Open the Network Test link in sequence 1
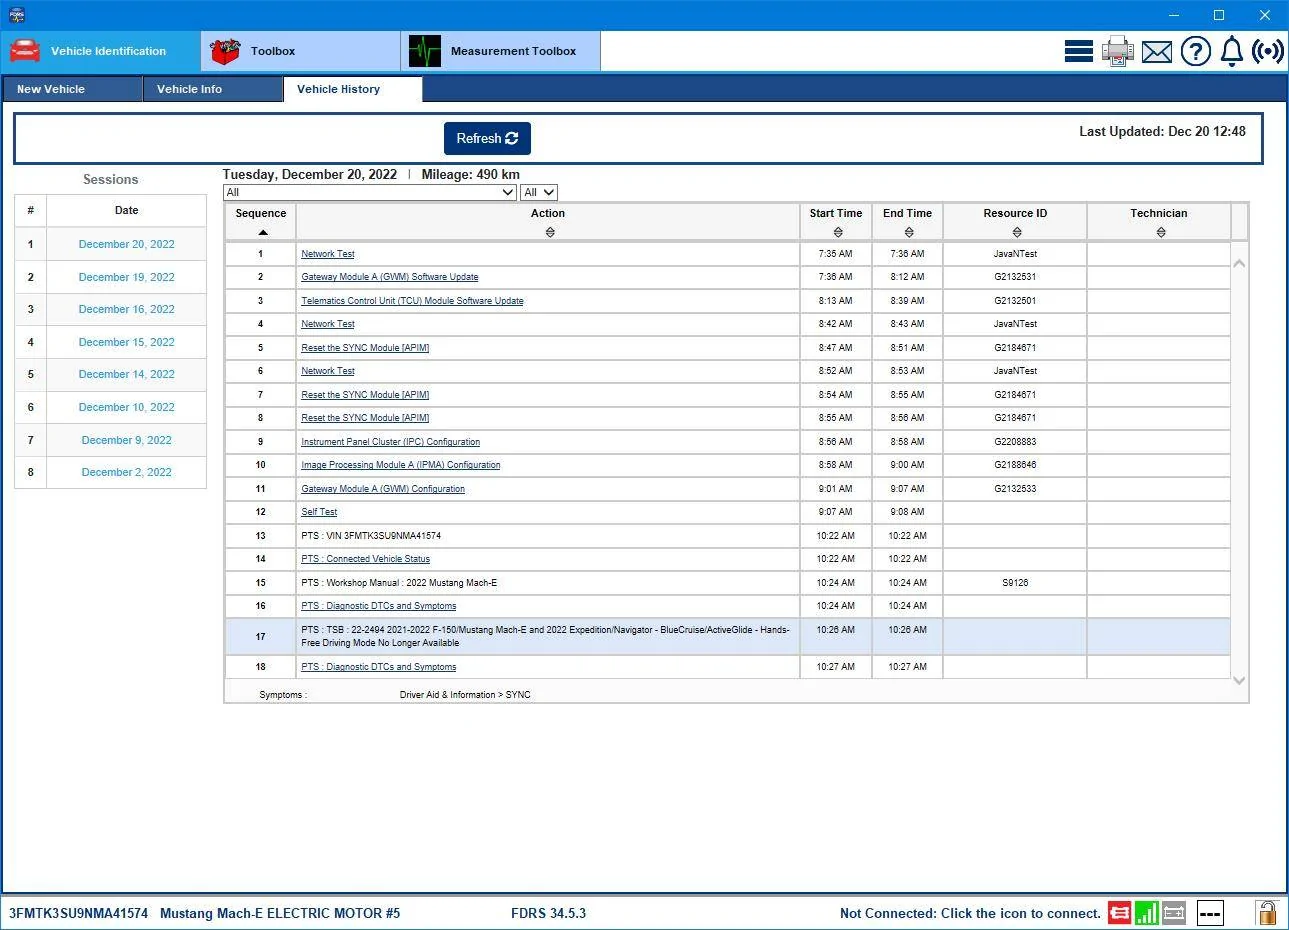The height and width of the screenshot is (930, 1289). click(328, 254)
